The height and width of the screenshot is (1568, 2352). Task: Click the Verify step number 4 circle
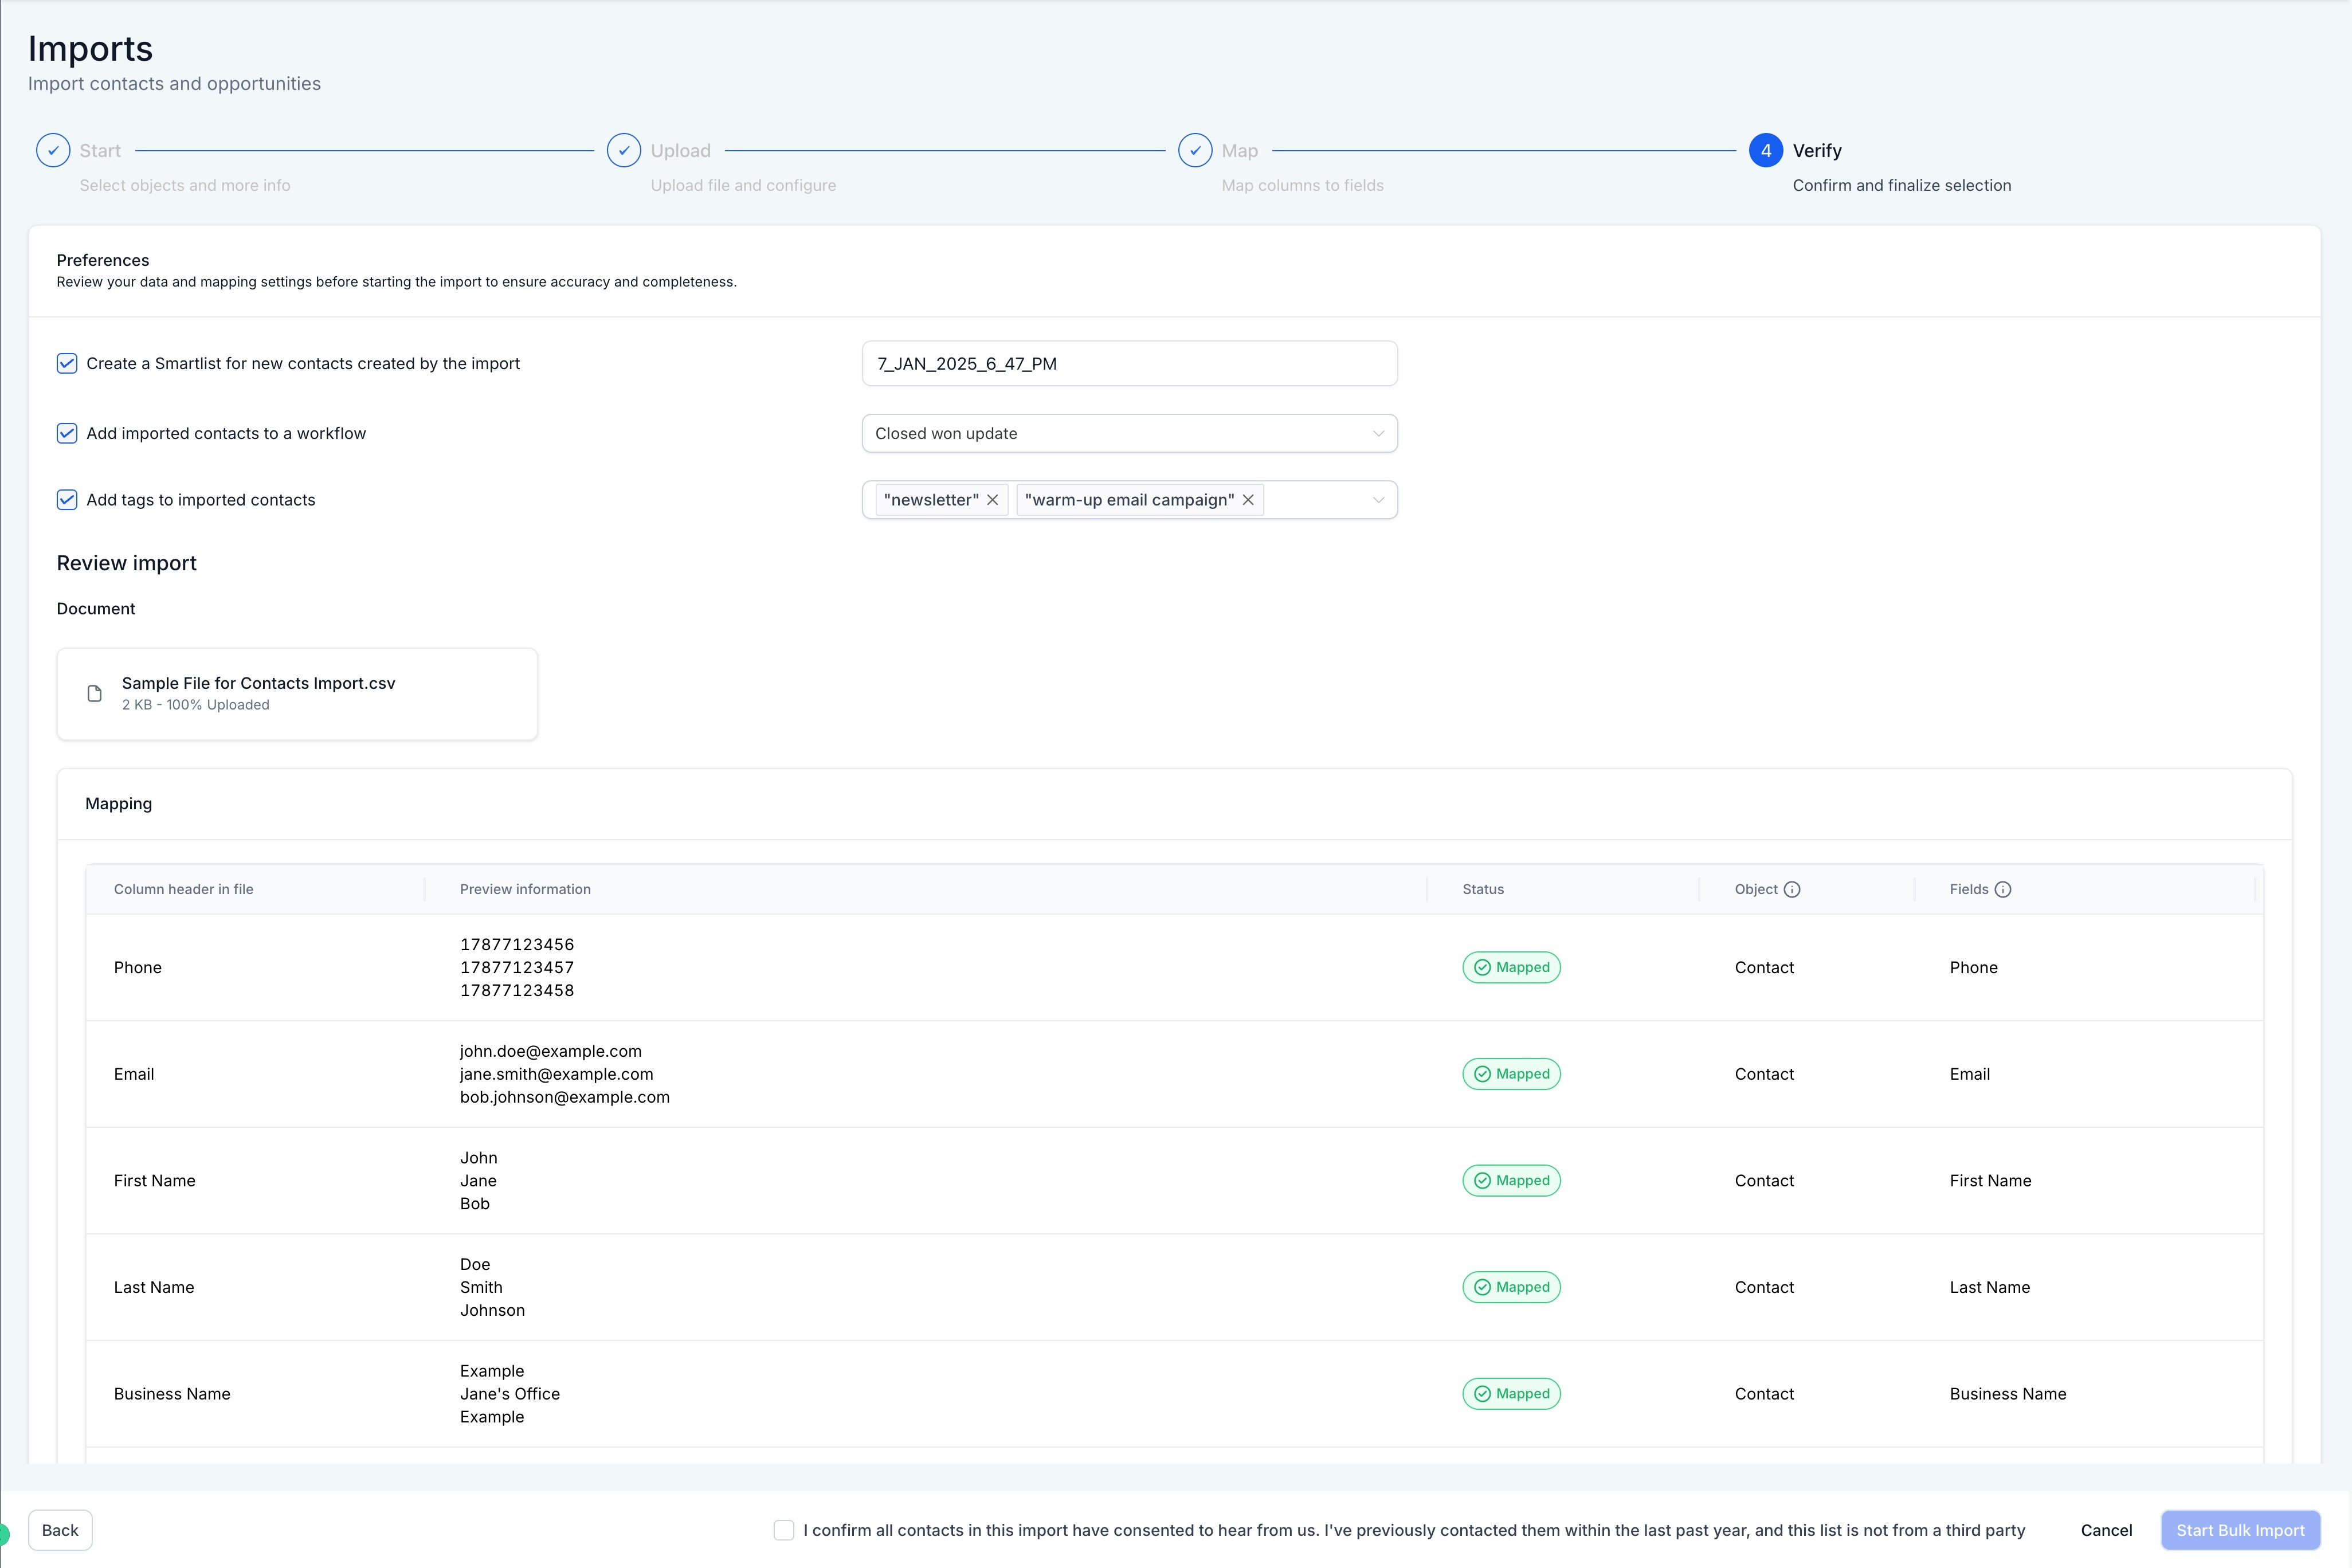[x=1765, y=150]
